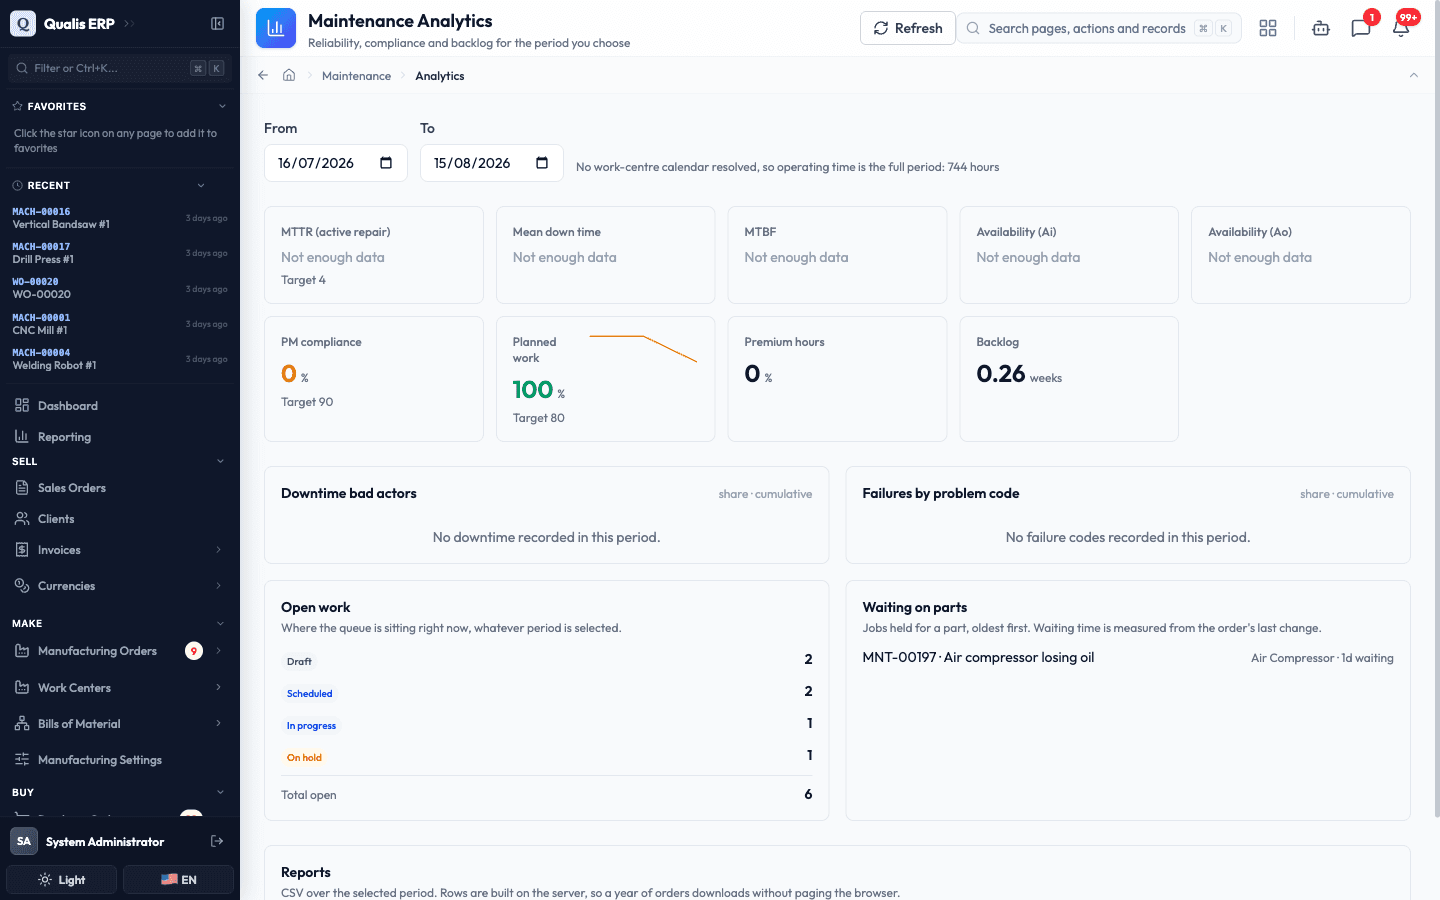Open the notifications bell

pyautogui.click(x=1401, y=28)
